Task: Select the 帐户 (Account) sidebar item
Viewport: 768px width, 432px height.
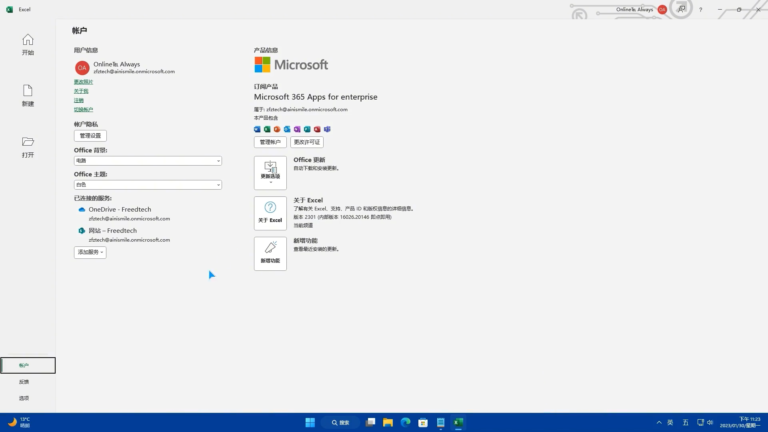Action: click(x=28, y=365)
